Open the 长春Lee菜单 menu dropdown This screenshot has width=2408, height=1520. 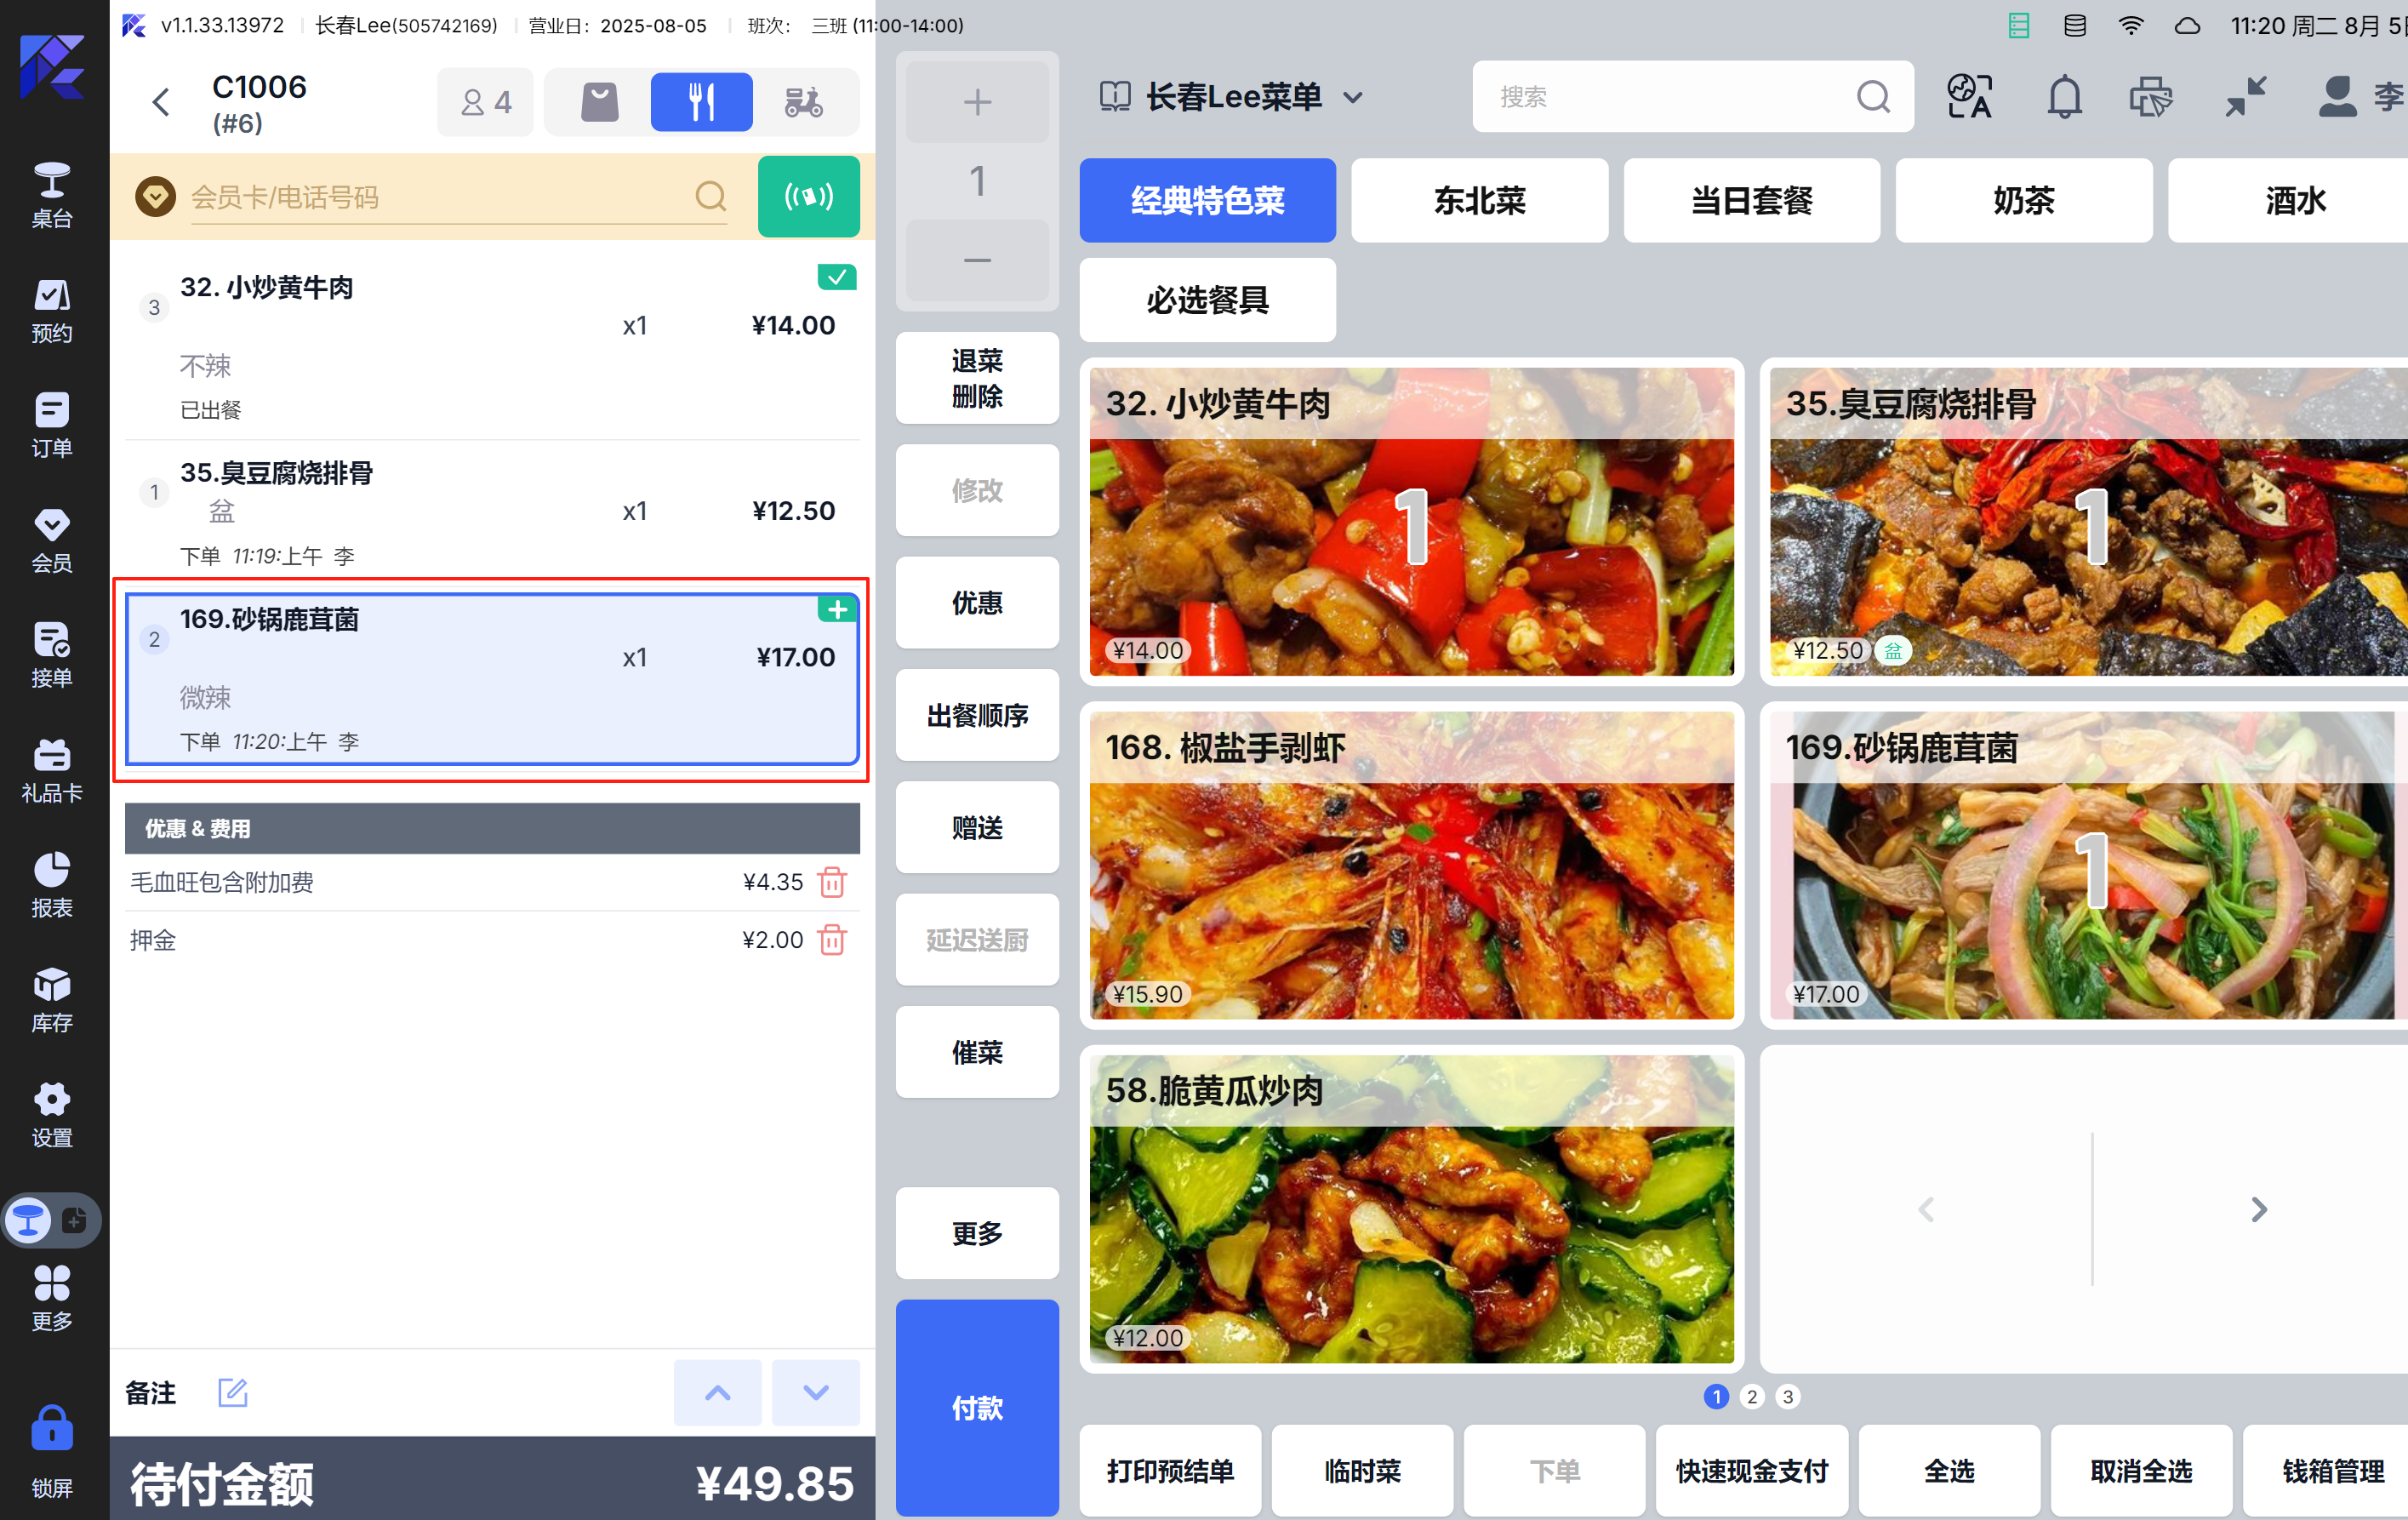tap(1232, 97)
